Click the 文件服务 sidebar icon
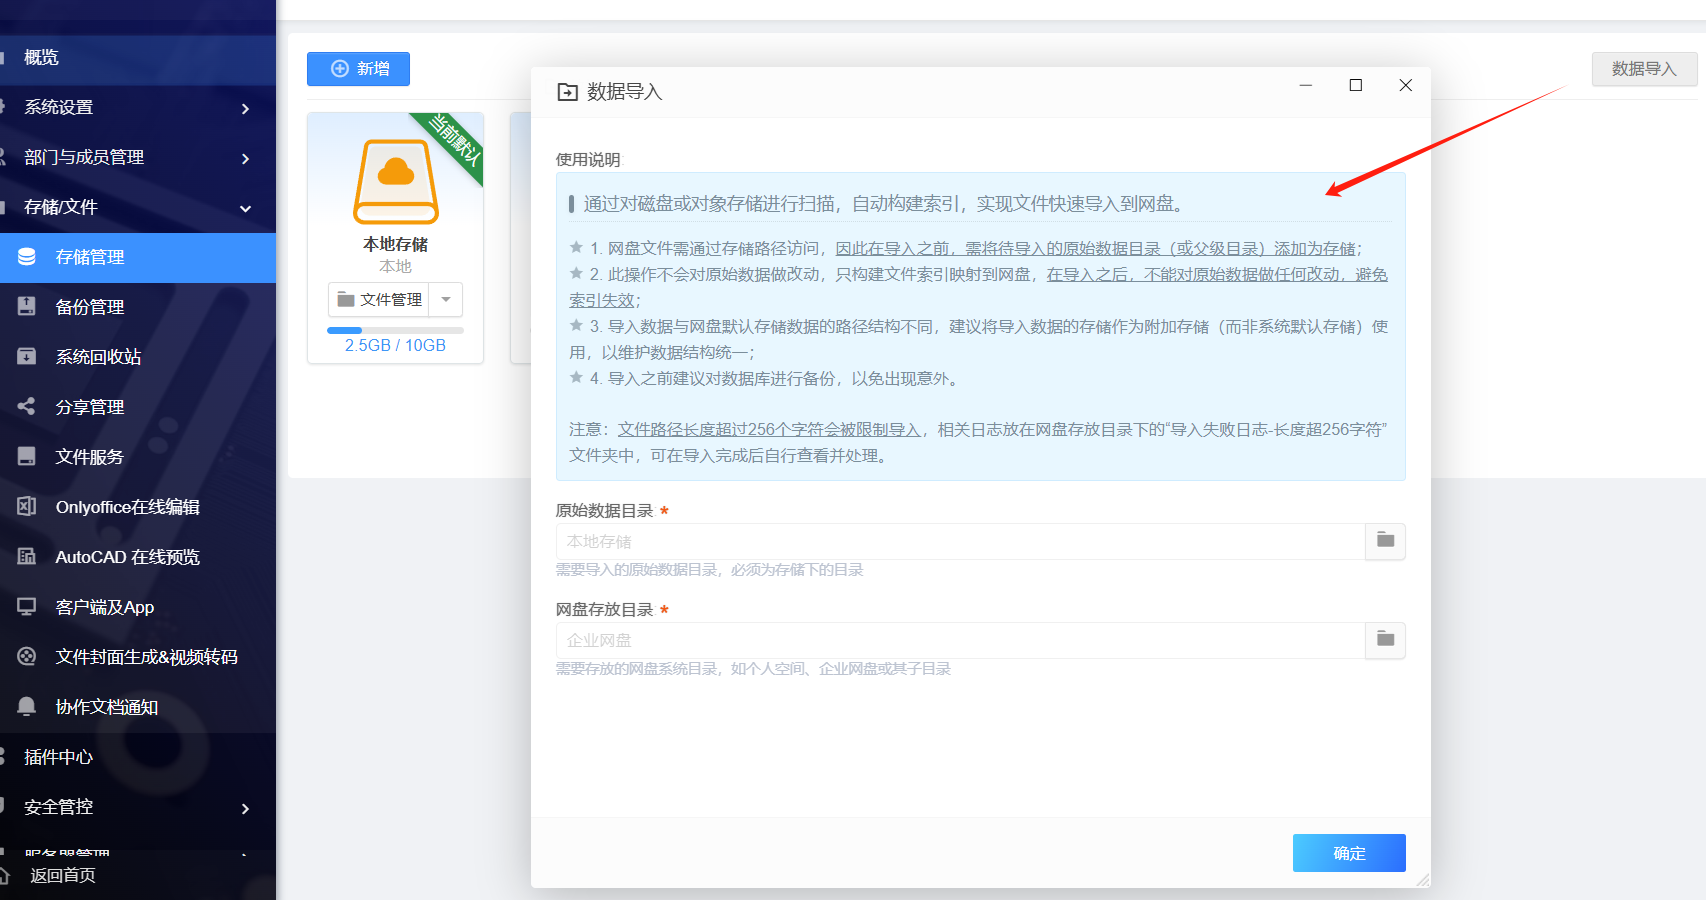Screen dimensions: 1706x900 27,456
